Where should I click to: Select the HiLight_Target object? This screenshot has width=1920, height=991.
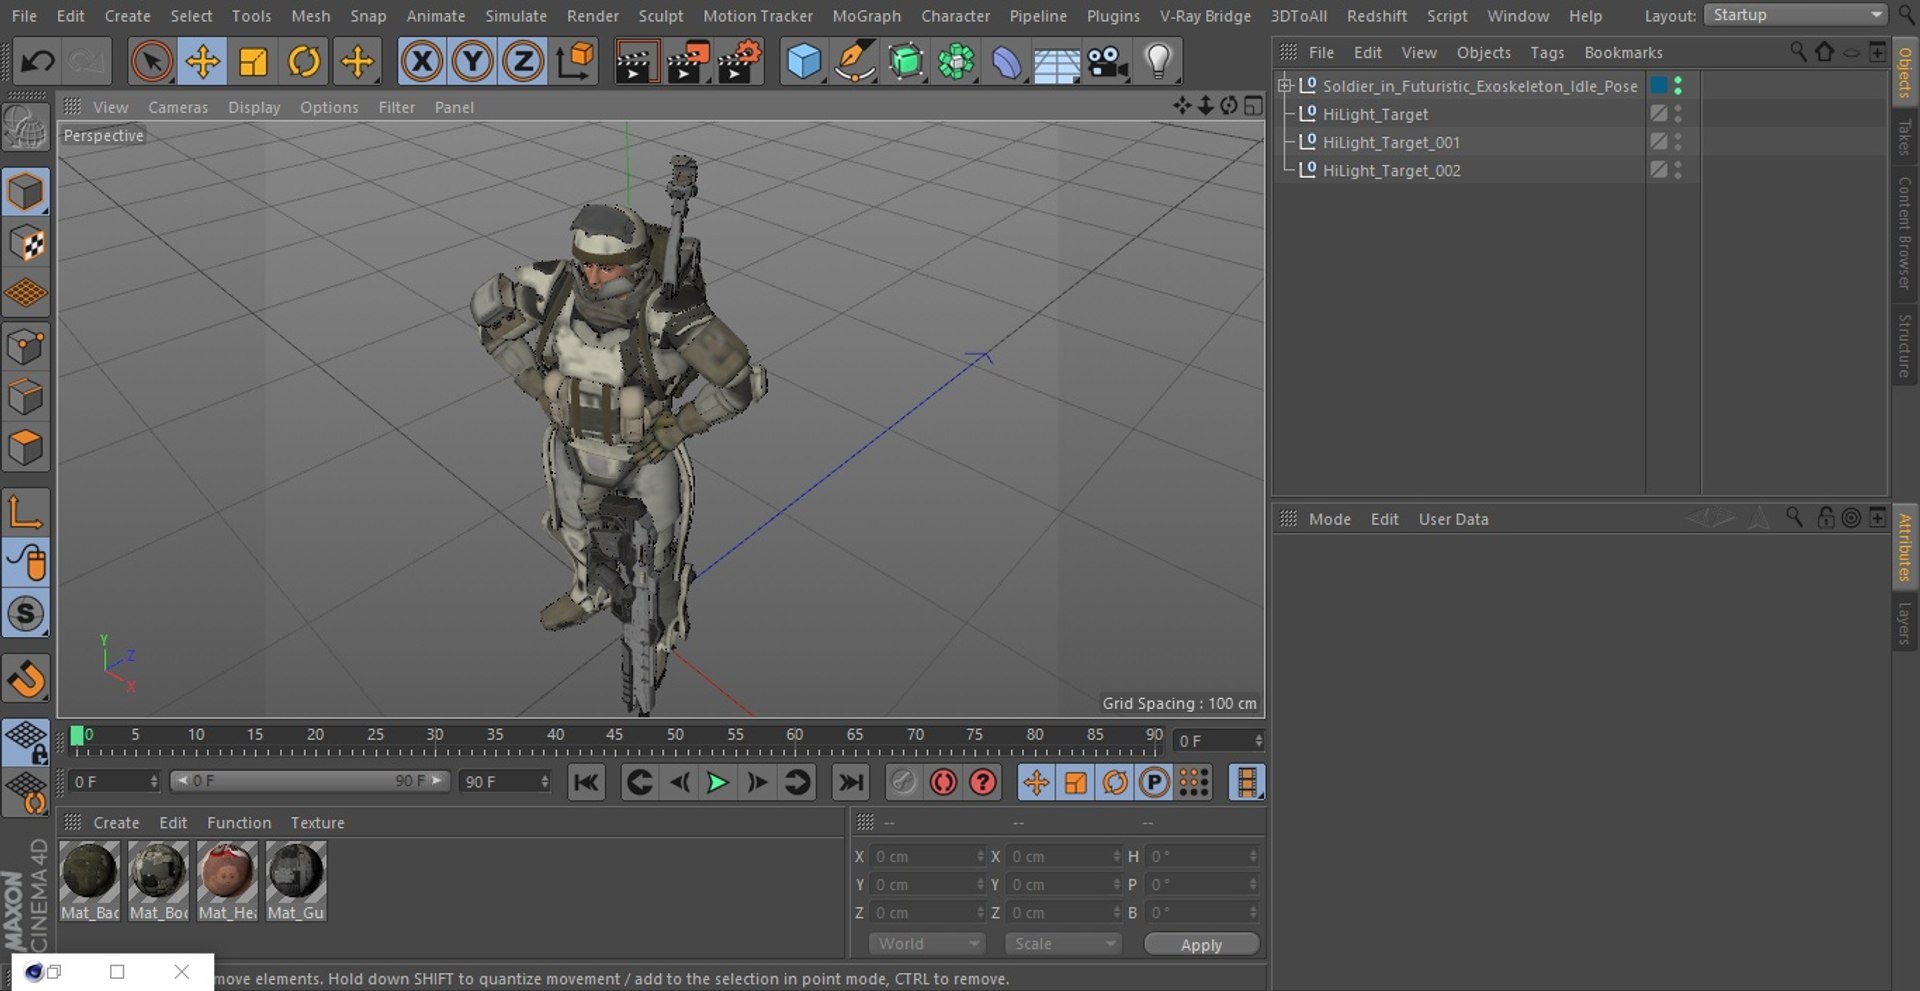(1375, 114)
